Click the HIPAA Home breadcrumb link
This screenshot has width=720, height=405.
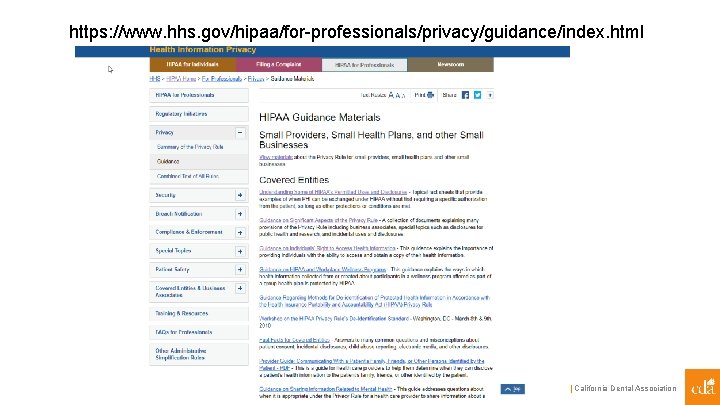[x=181, y=79]
